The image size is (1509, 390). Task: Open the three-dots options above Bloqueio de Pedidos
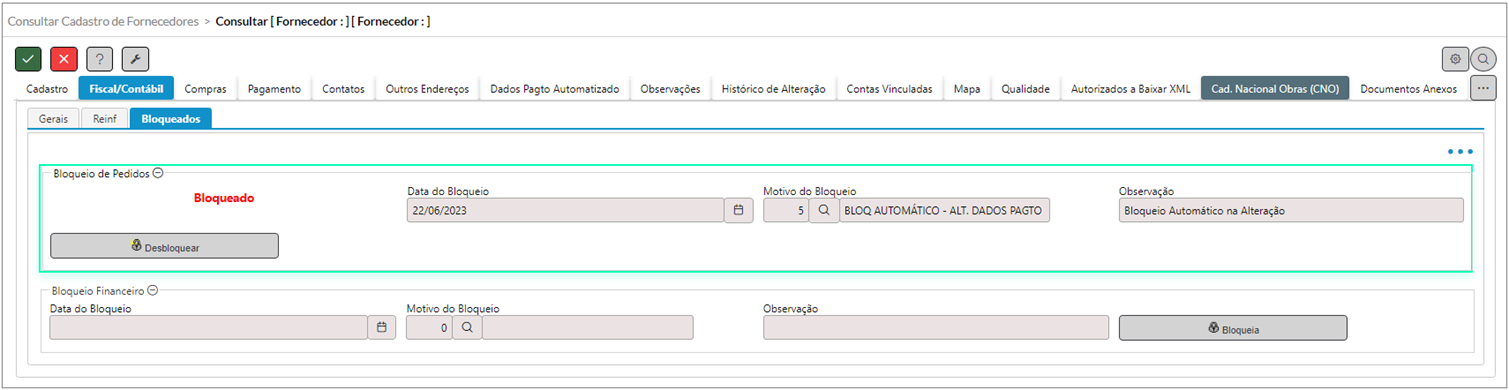click(1460, 152)
